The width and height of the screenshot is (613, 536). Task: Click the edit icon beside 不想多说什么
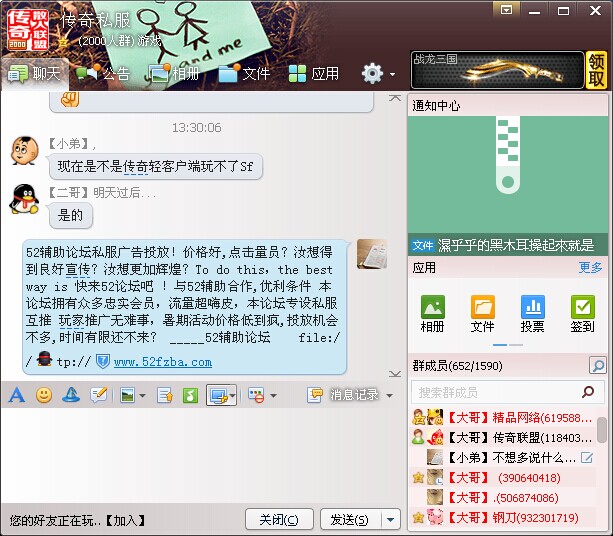(587, 457)
